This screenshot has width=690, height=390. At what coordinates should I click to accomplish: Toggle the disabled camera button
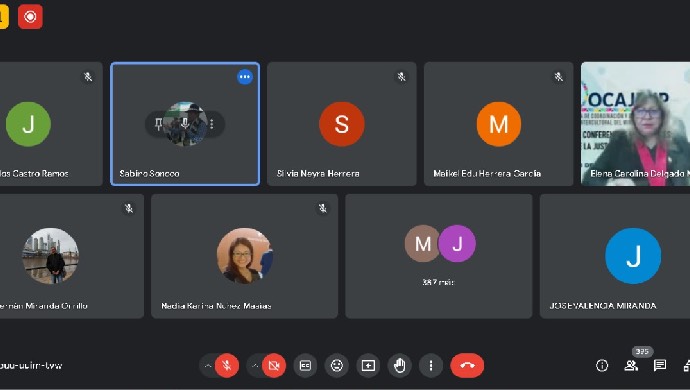tap(274, 365)
